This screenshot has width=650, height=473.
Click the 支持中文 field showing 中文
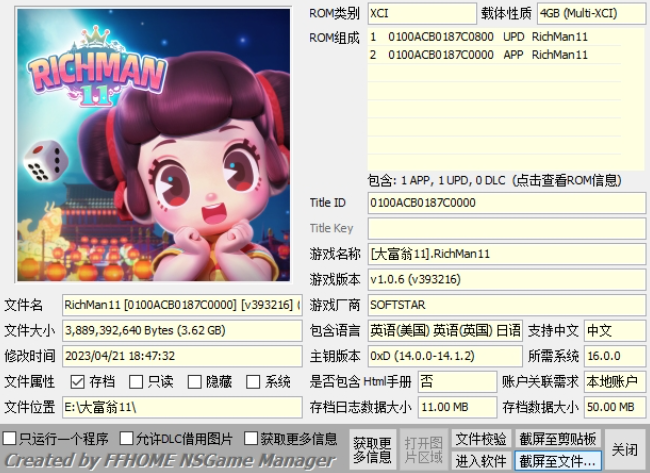pos(615,331)
